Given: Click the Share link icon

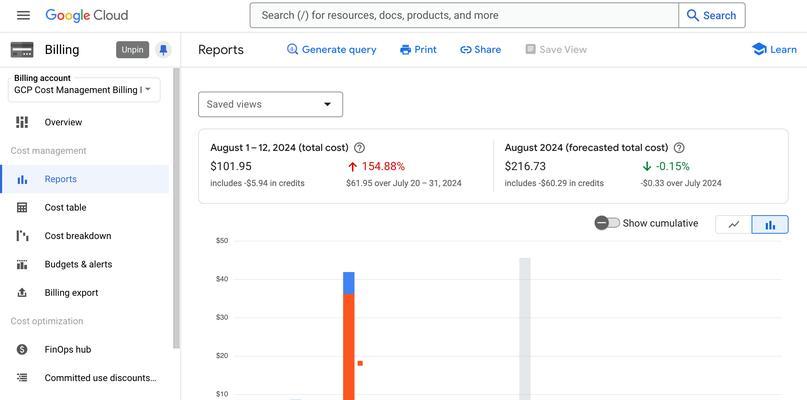Looking at the screenshot, I should tap(466, 49).
